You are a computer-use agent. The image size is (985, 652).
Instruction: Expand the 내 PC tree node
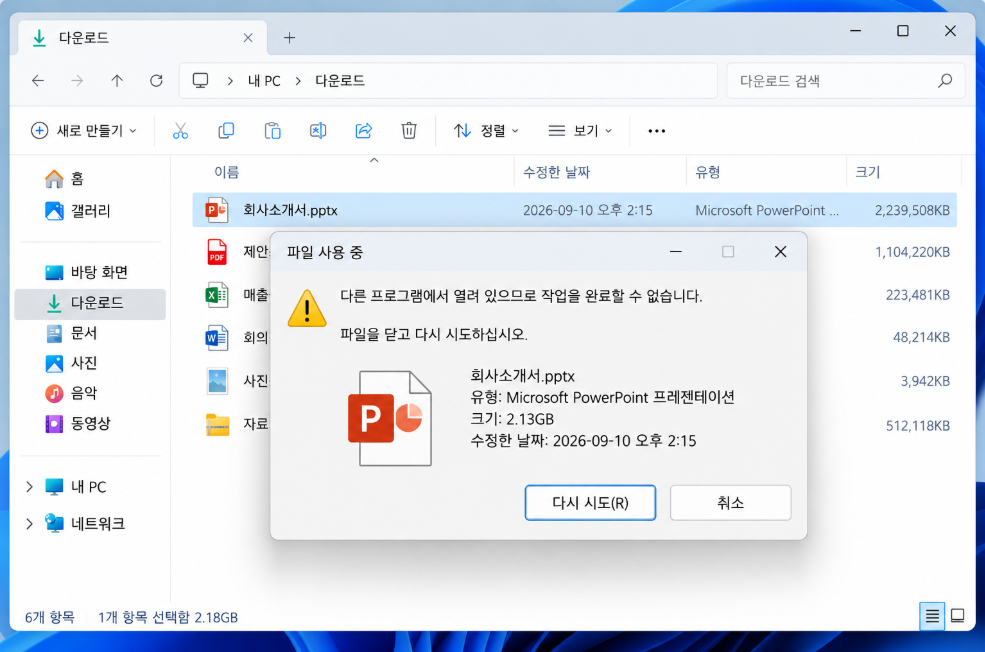point(29,487)
